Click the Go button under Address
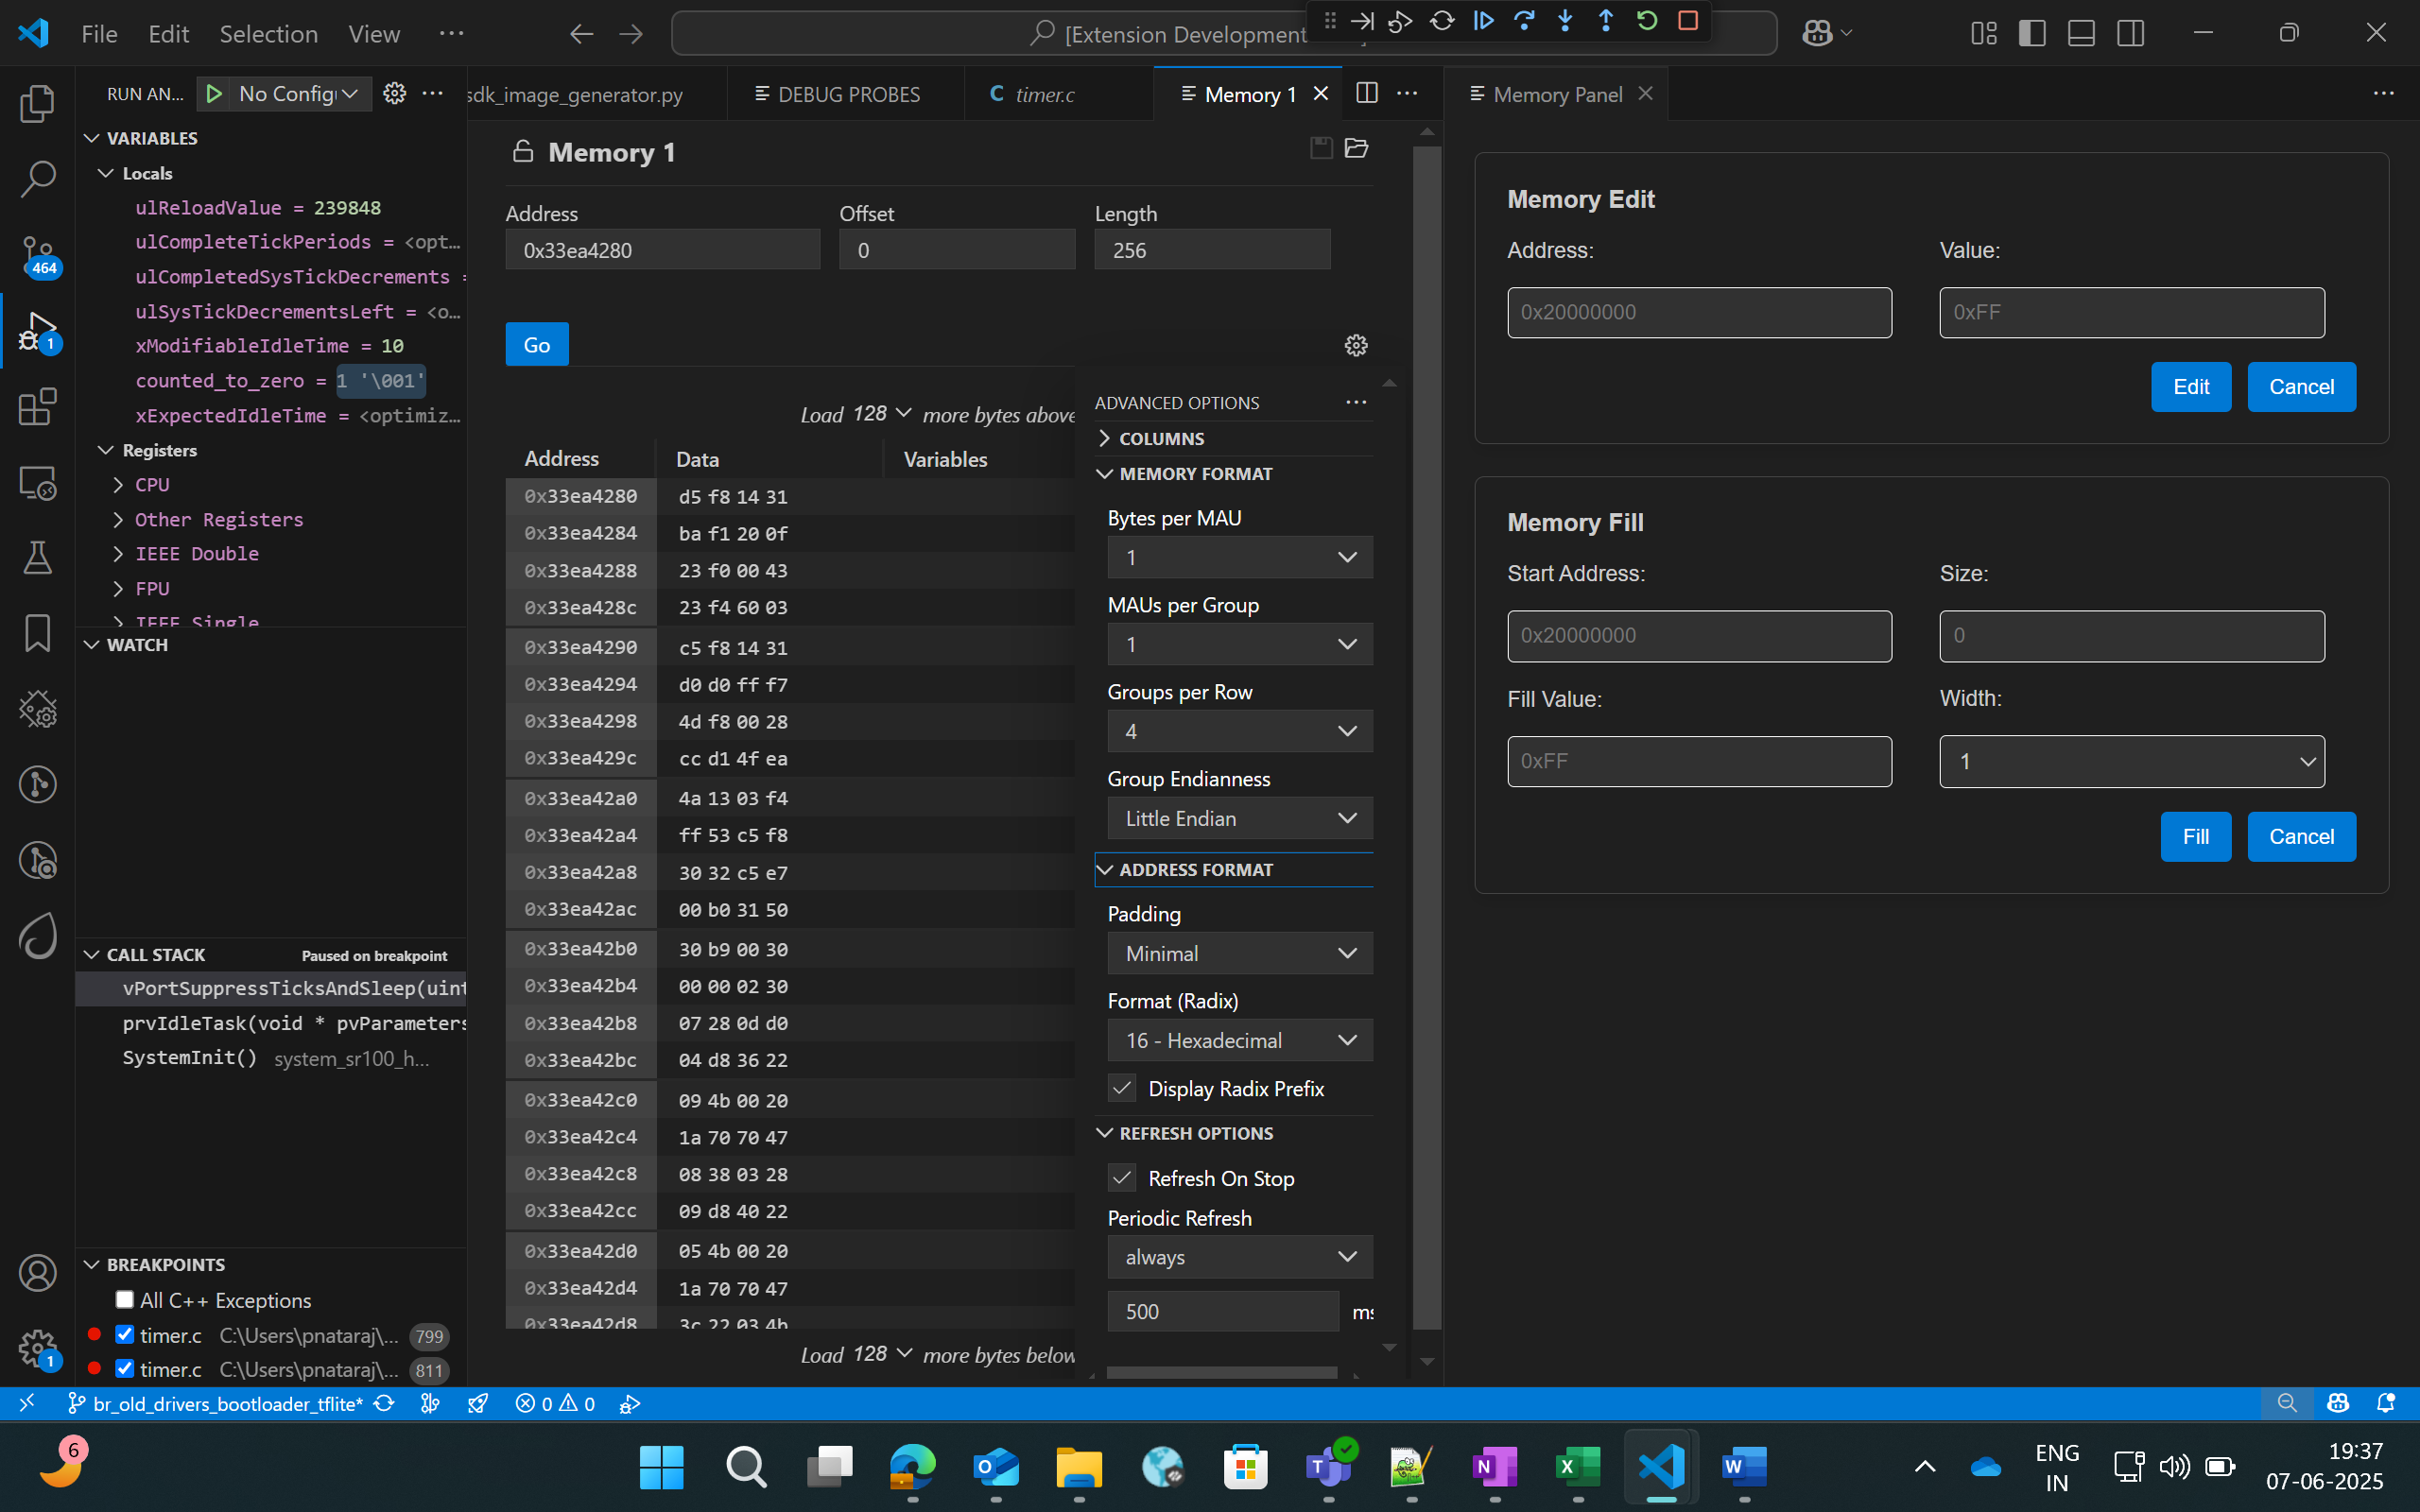Screen dimensions: 2420x1512 (536, 345)
